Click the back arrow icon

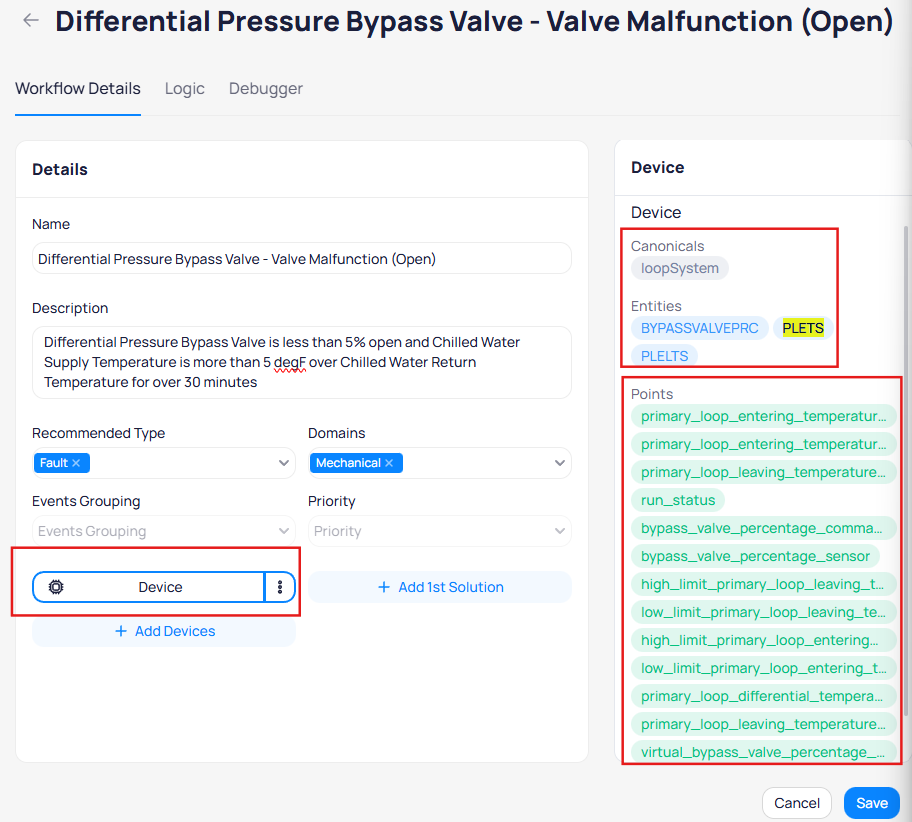31,20
